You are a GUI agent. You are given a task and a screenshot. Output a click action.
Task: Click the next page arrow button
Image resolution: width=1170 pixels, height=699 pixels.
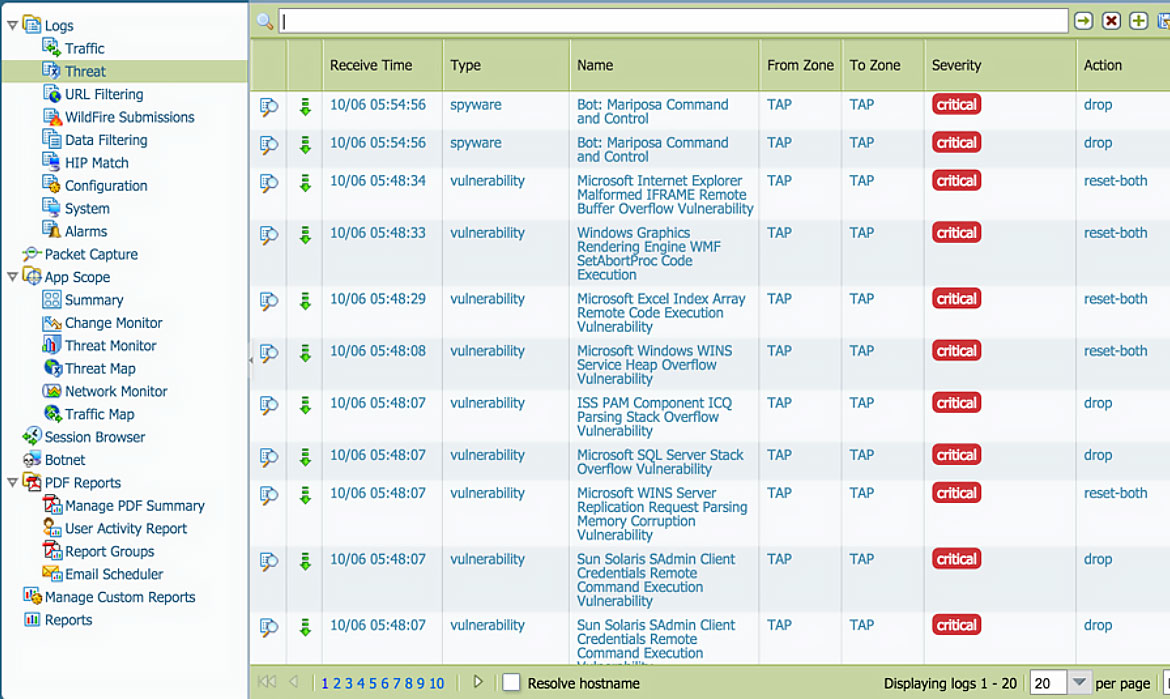coord(478,682)
